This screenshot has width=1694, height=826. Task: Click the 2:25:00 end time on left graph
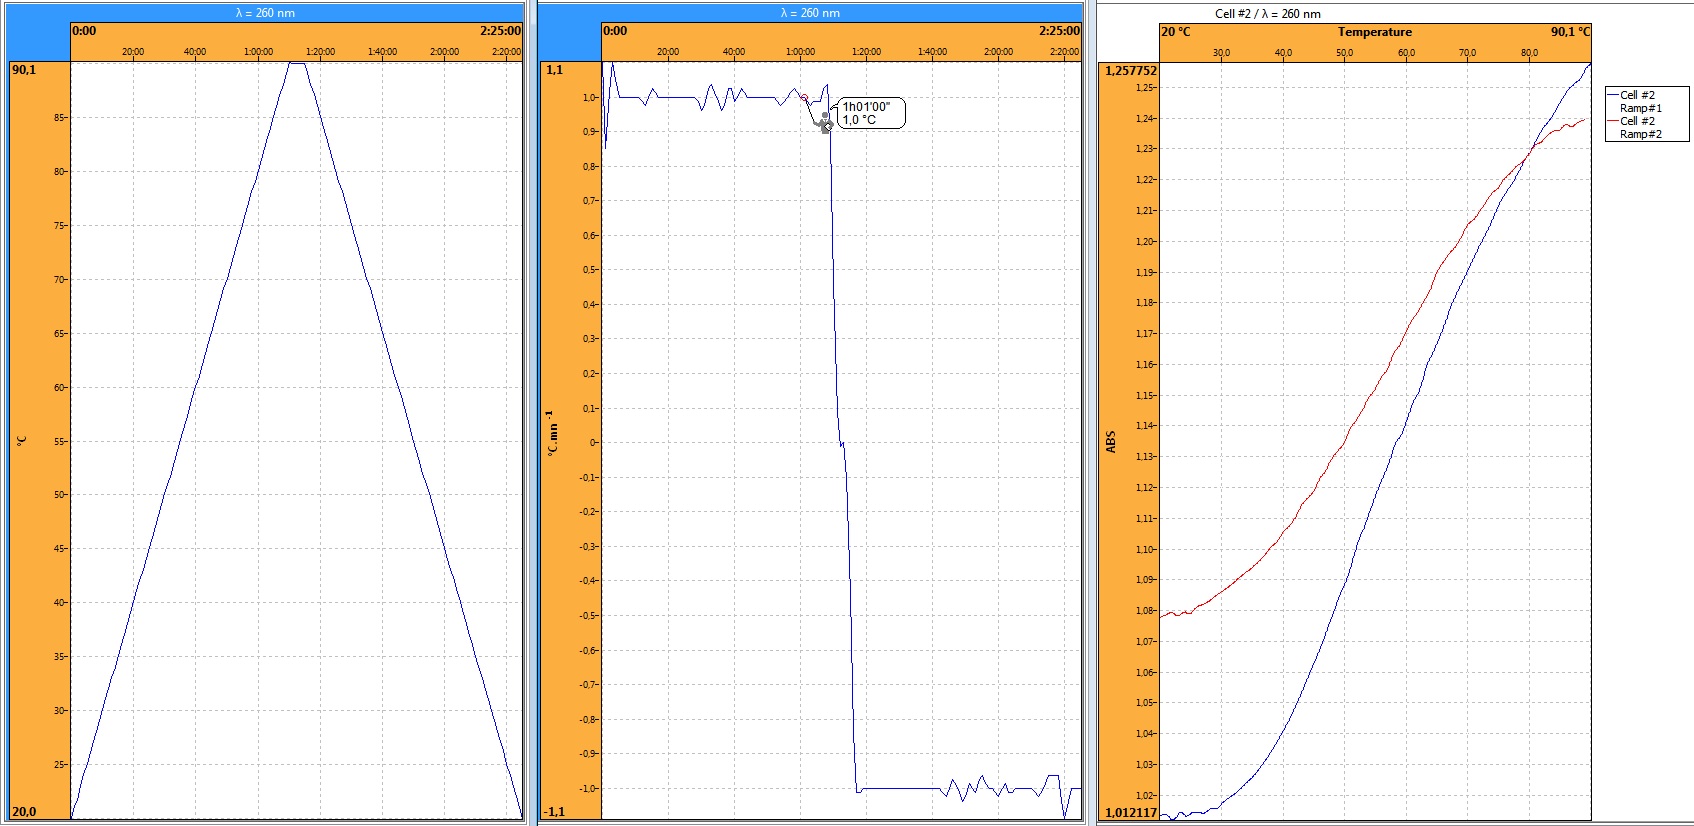pyautogui.click(x=500, y=31)
